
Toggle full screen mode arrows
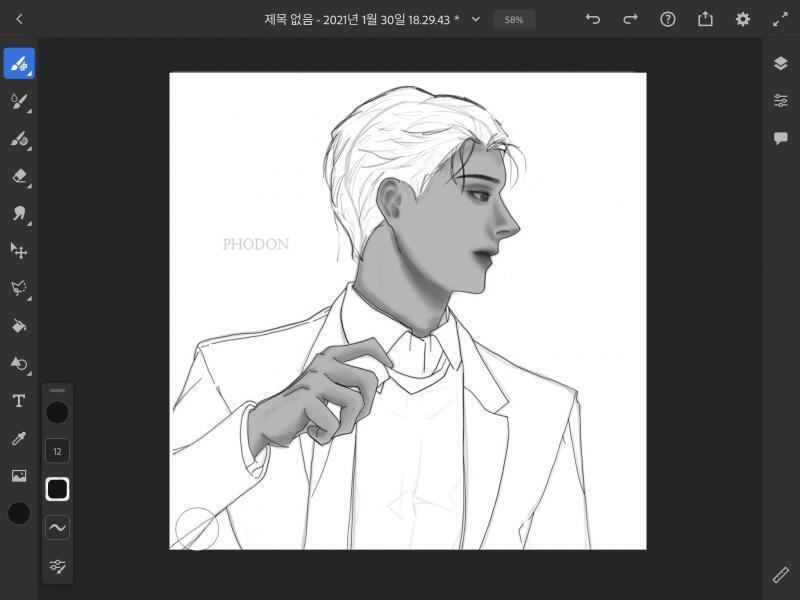point(780,19)
